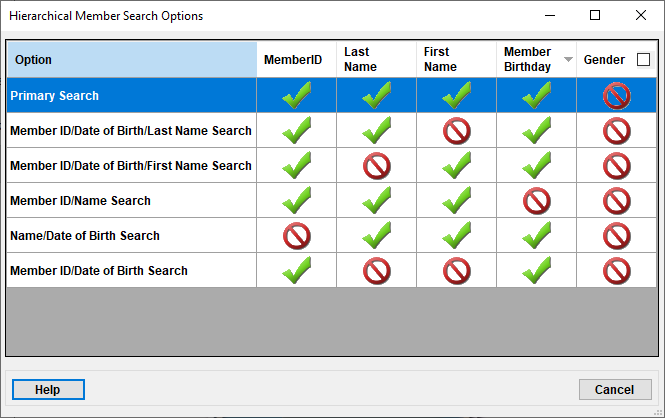The width and height of the screenshot is (665, 418).
Task: Click the Cancel button
Action: tap(615, 390)
